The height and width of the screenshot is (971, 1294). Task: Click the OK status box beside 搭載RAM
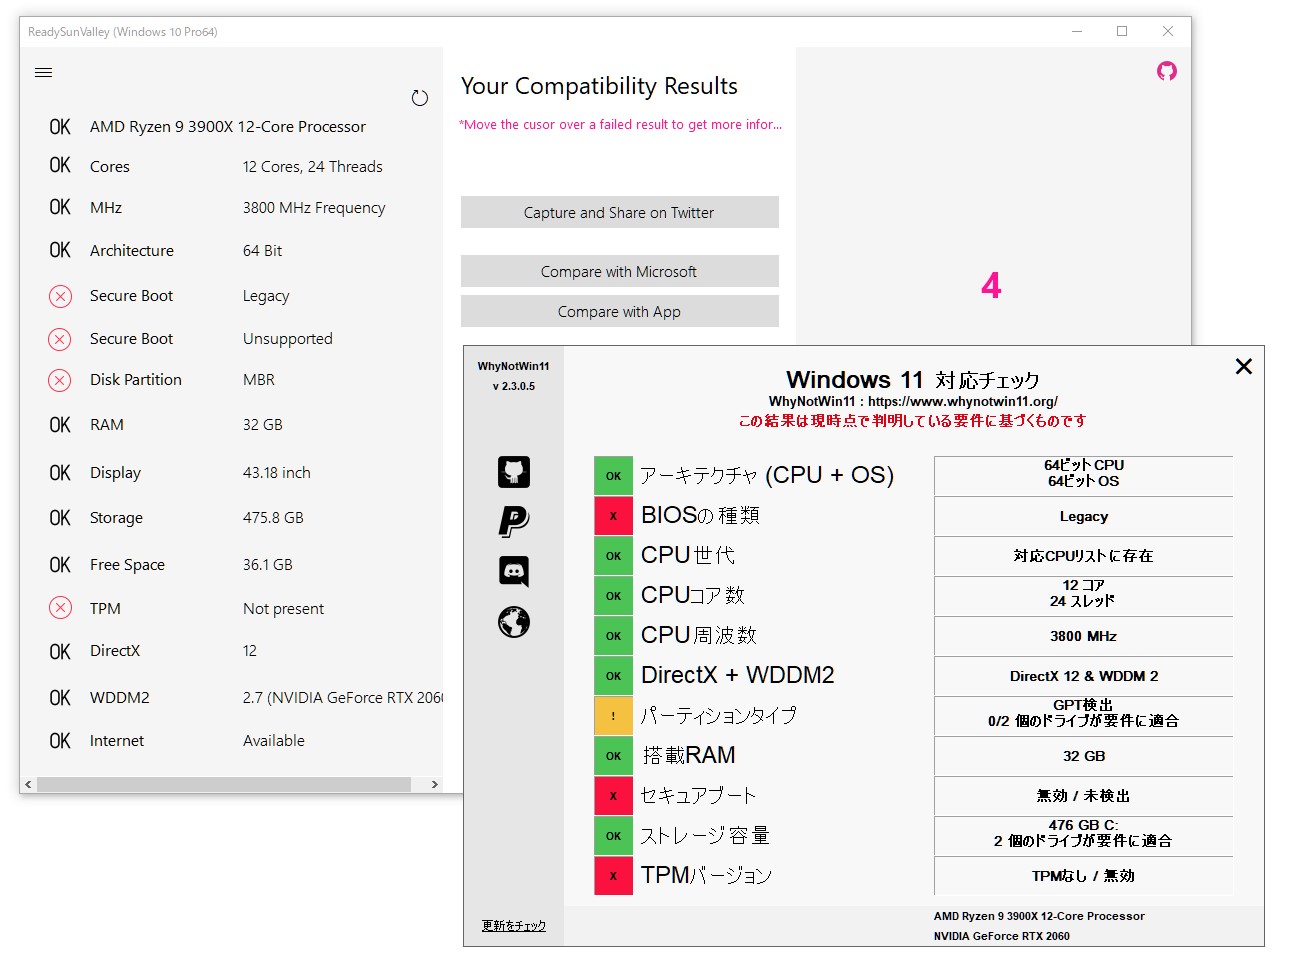point(614,756)
